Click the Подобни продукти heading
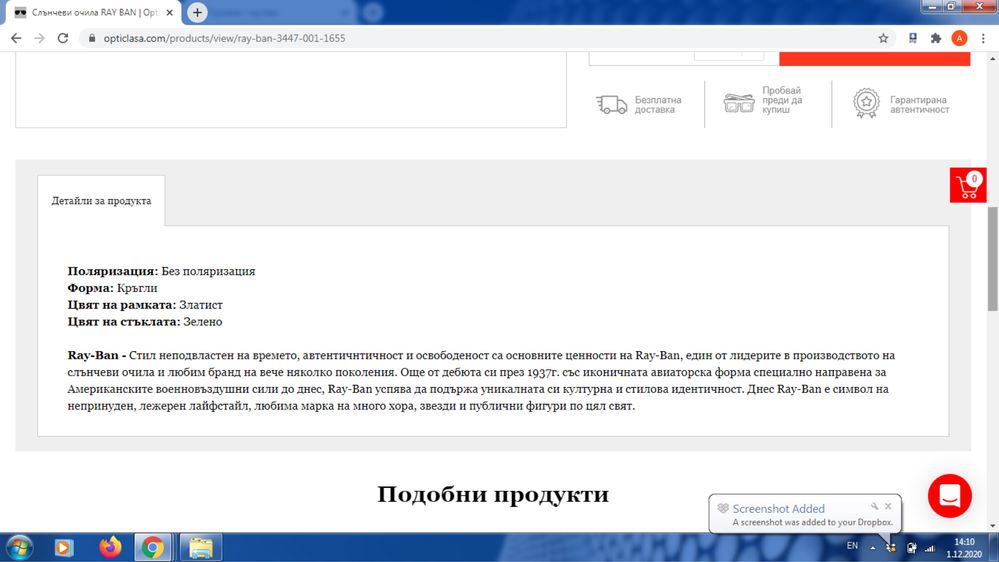 [493, 494]
